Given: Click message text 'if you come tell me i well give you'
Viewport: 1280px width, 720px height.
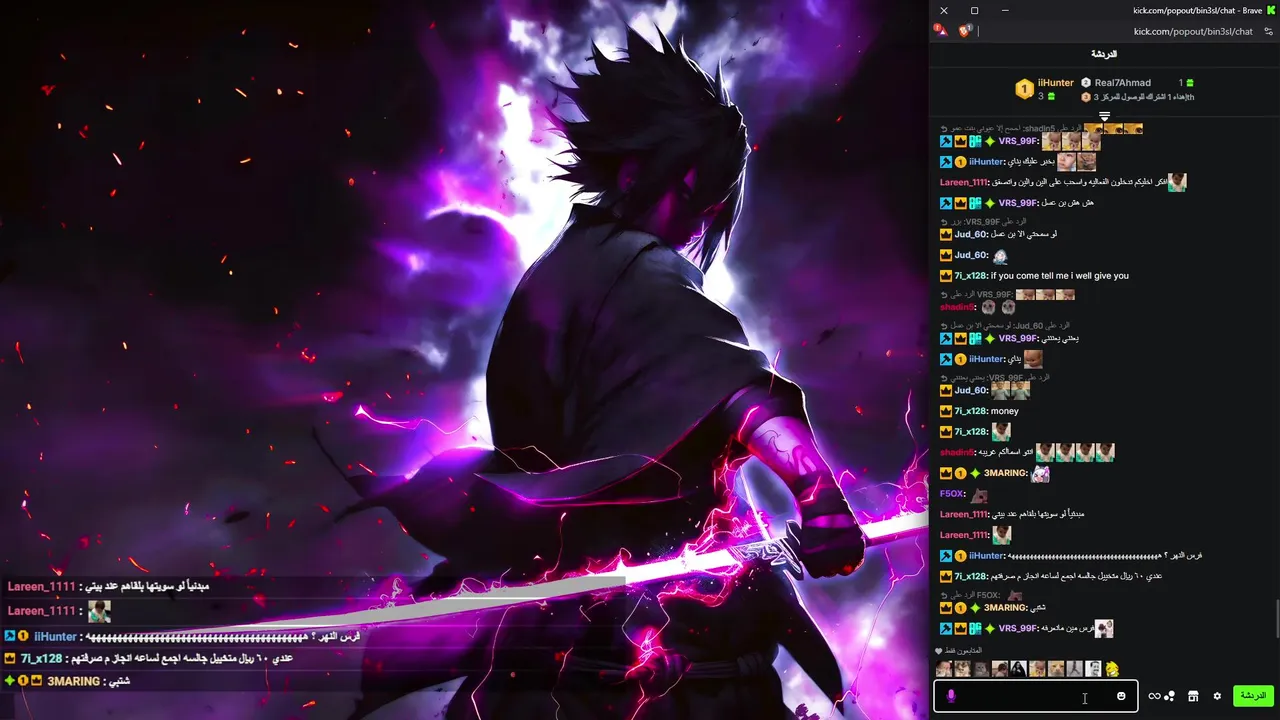Looking at the screenshot, I should click(1059, 276).
